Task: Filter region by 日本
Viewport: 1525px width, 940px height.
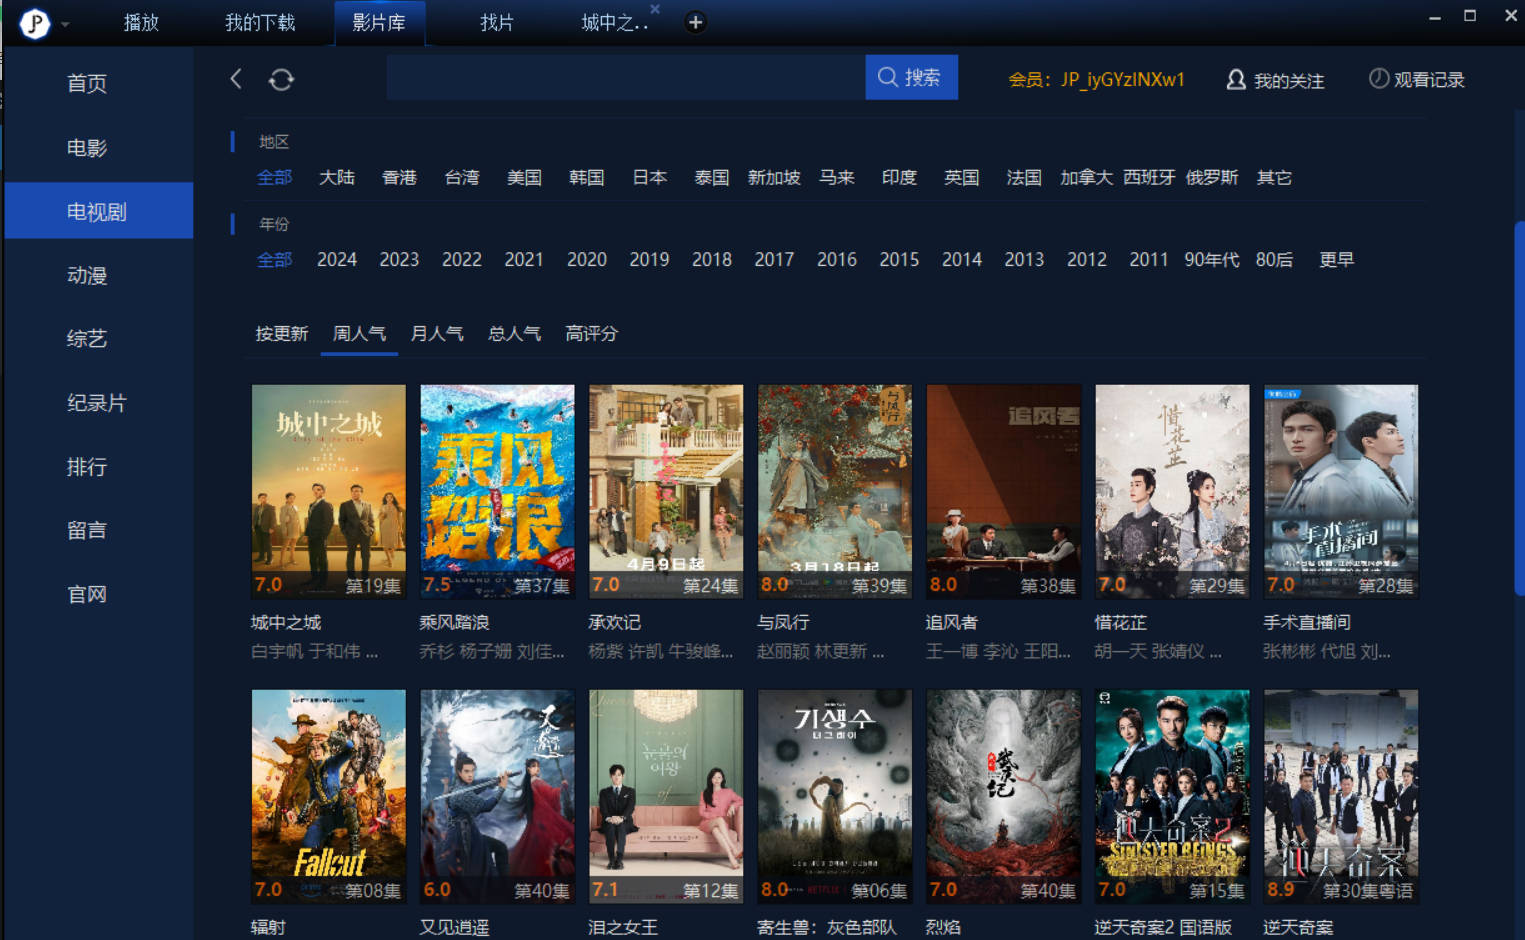Action: pos(650,177)
